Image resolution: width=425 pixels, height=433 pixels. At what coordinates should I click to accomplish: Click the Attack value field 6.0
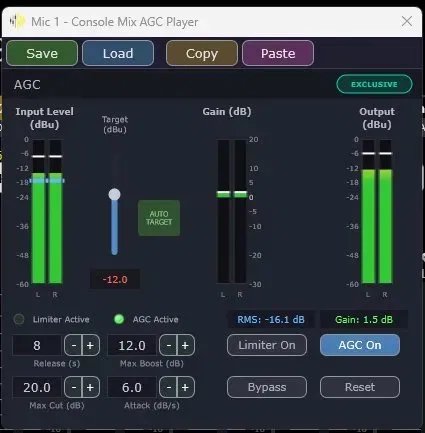tap(132, 387)
